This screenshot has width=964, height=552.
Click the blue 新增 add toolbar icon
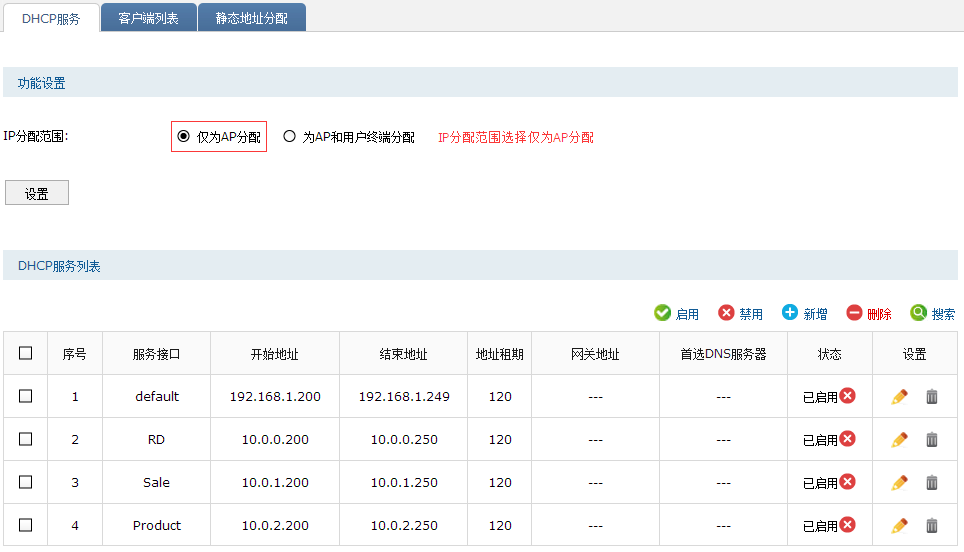point(790,312)
